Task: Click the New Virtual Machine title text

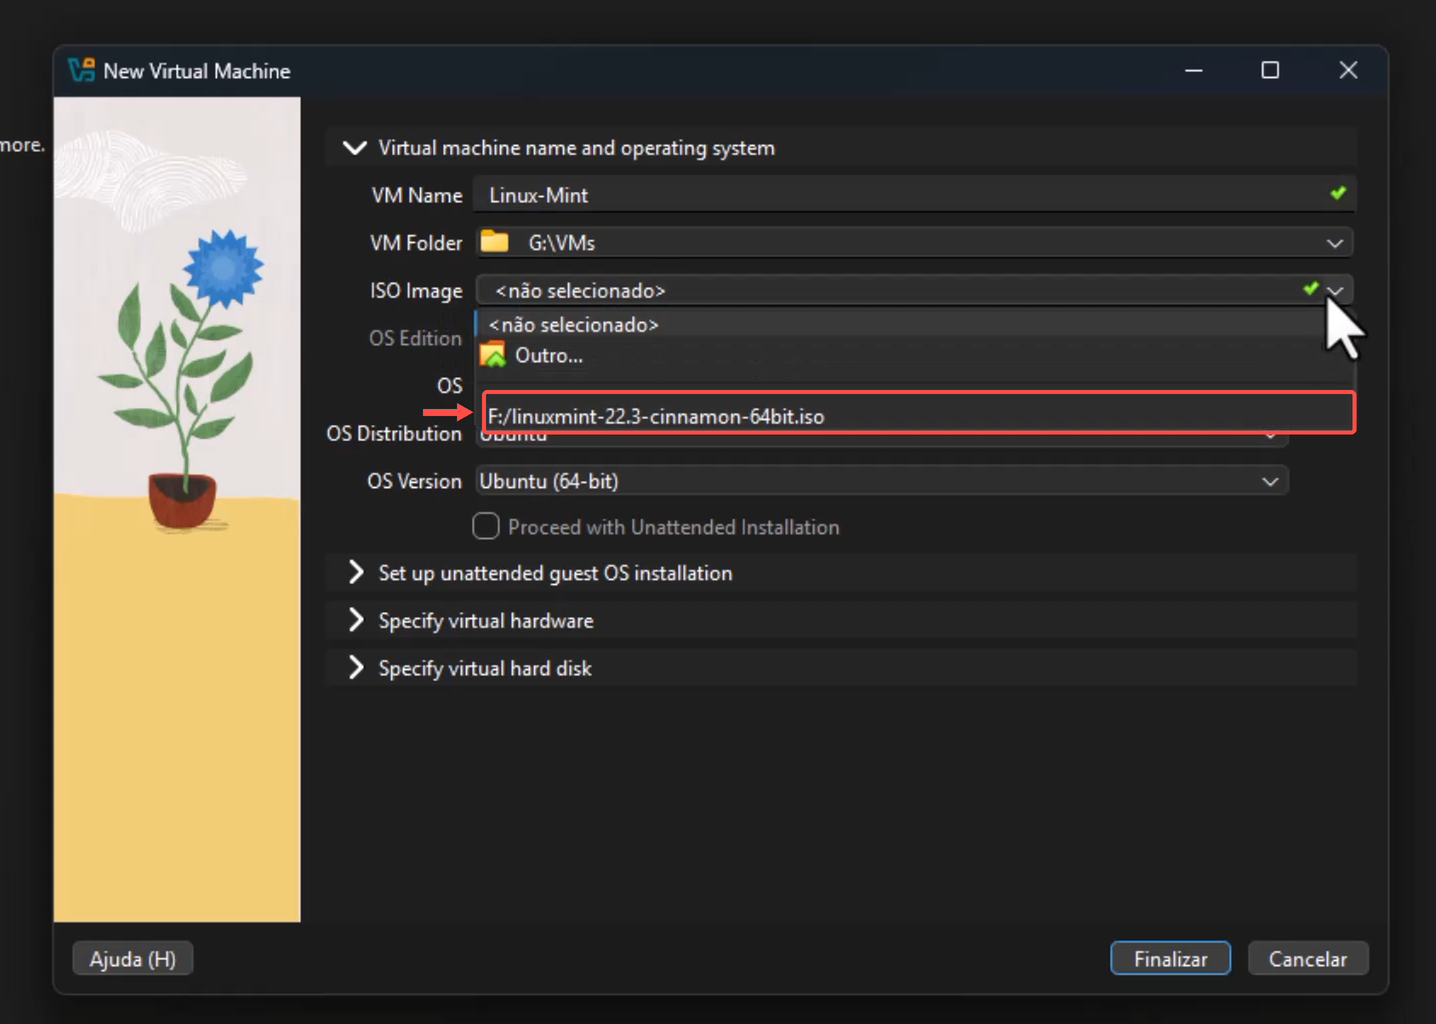Action: tap(197, 71)
